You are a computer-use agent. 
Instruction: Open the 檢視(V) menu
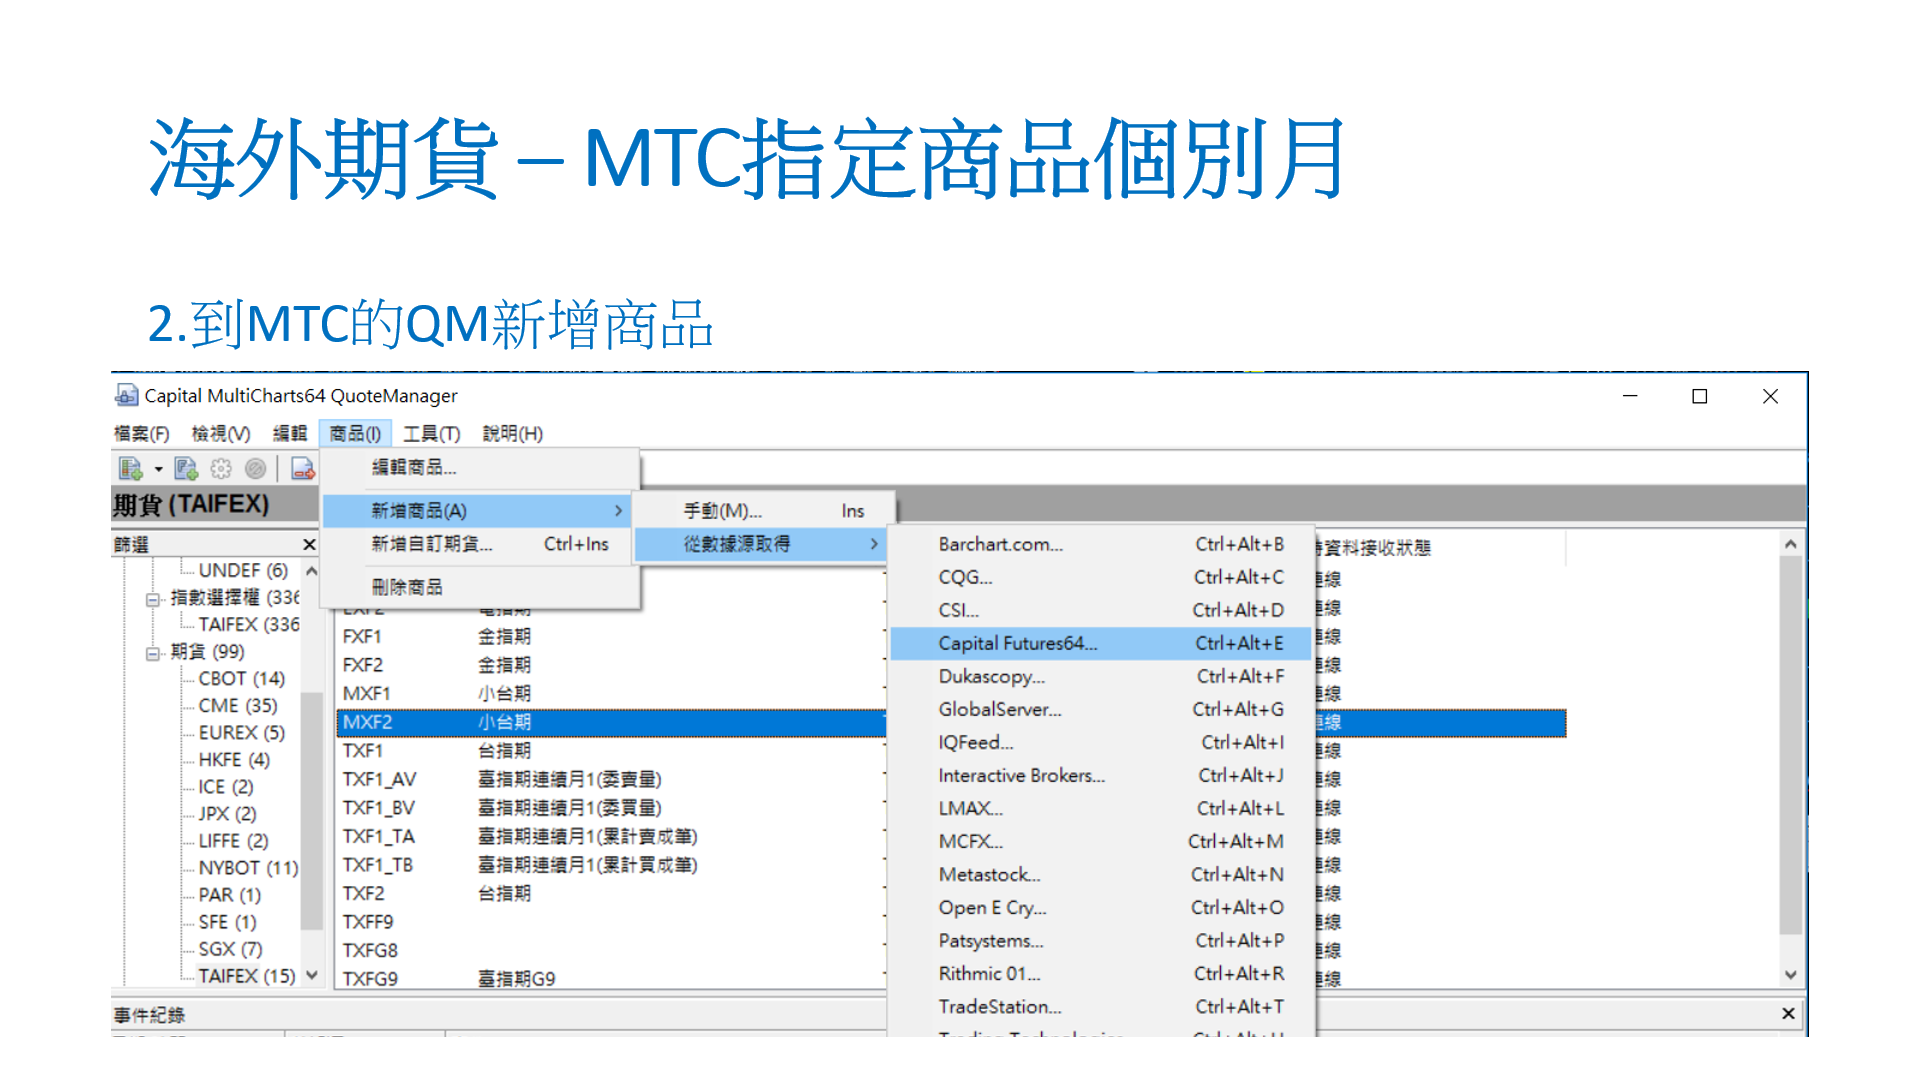(x=221, y=433)
